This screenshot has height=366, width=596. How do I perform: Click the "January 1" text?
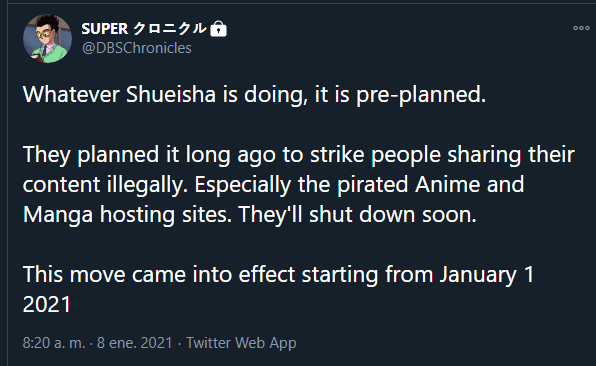click(487, 275)
